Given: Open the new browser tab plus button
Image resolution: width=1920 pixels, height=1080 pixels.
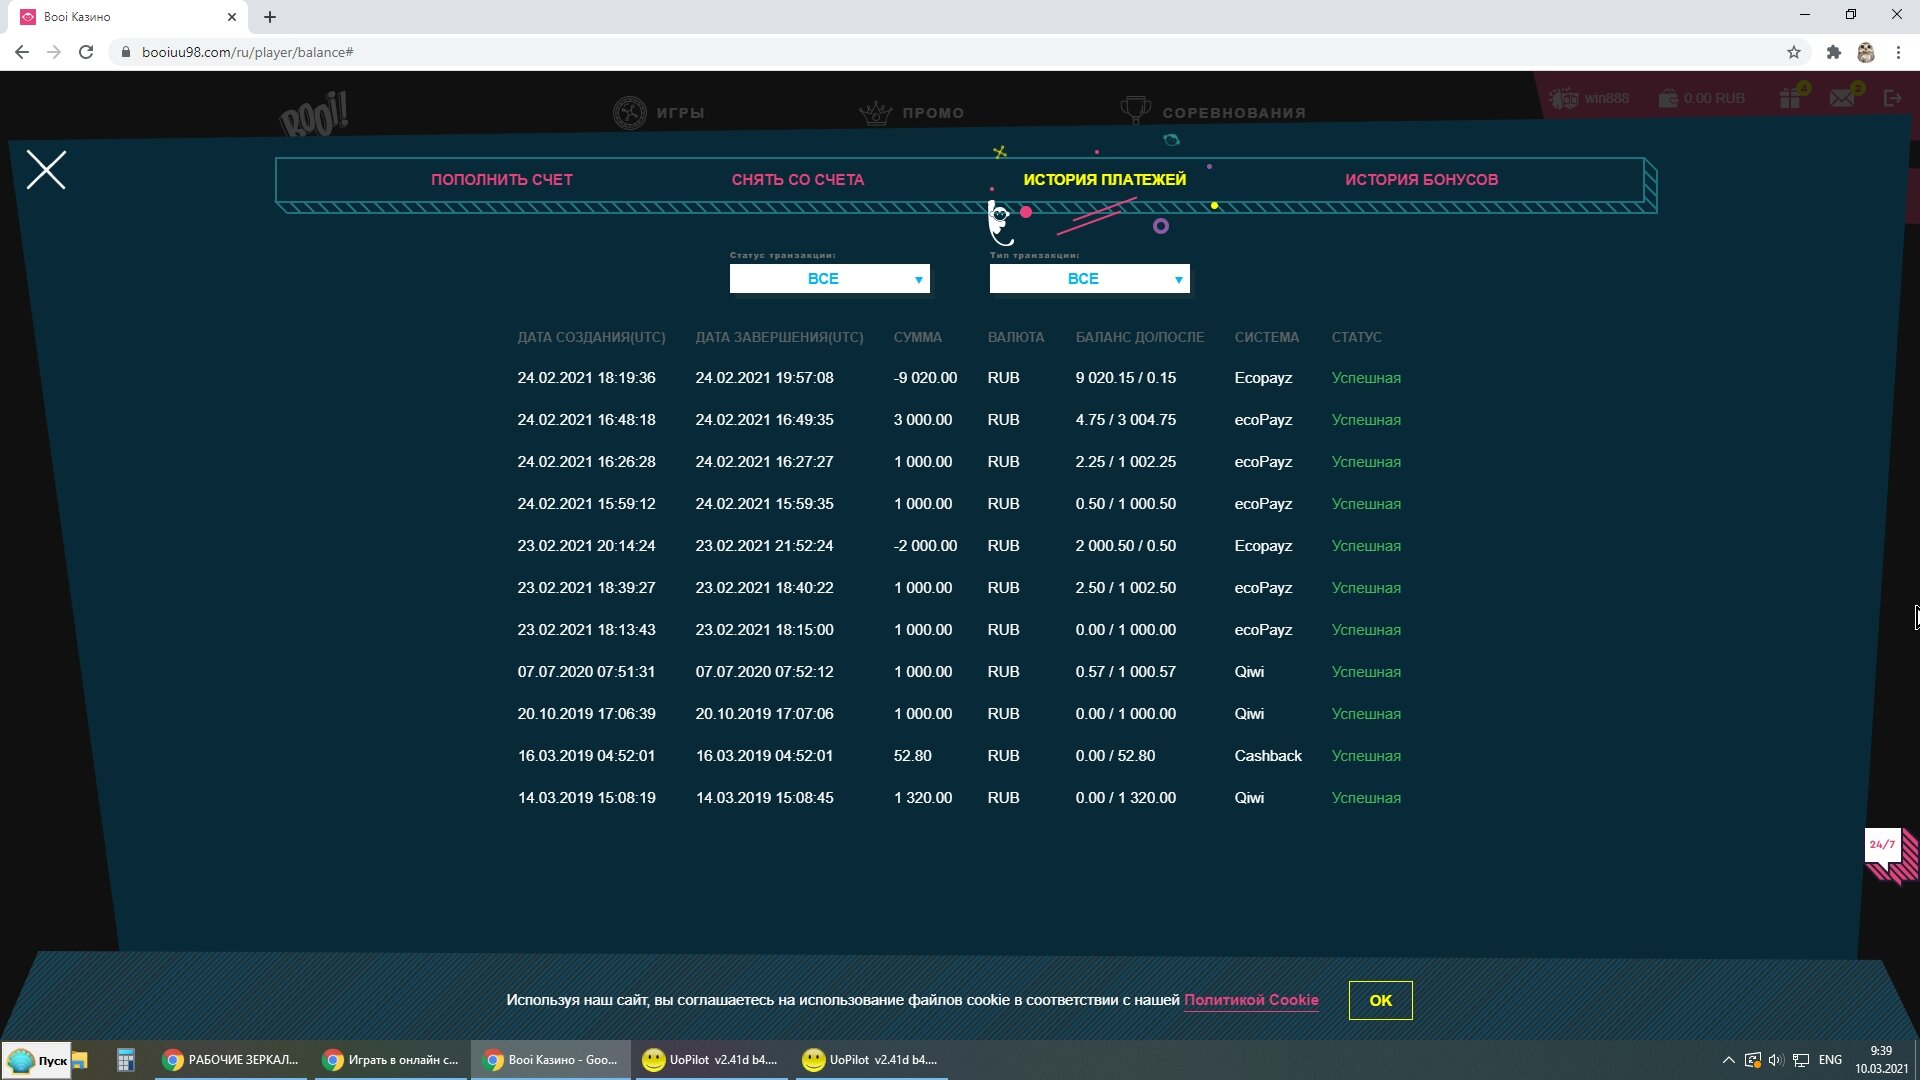Looking at the screenshot, I should click(x=270, y=17).
